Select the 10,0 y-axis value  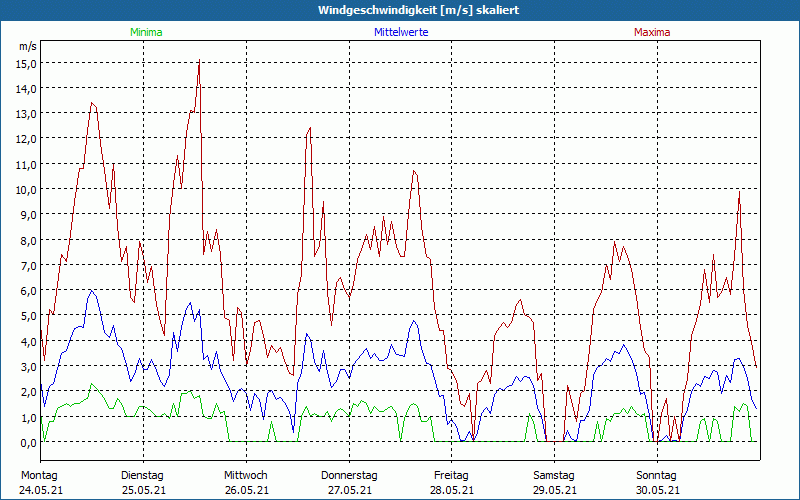click(26, 189)
